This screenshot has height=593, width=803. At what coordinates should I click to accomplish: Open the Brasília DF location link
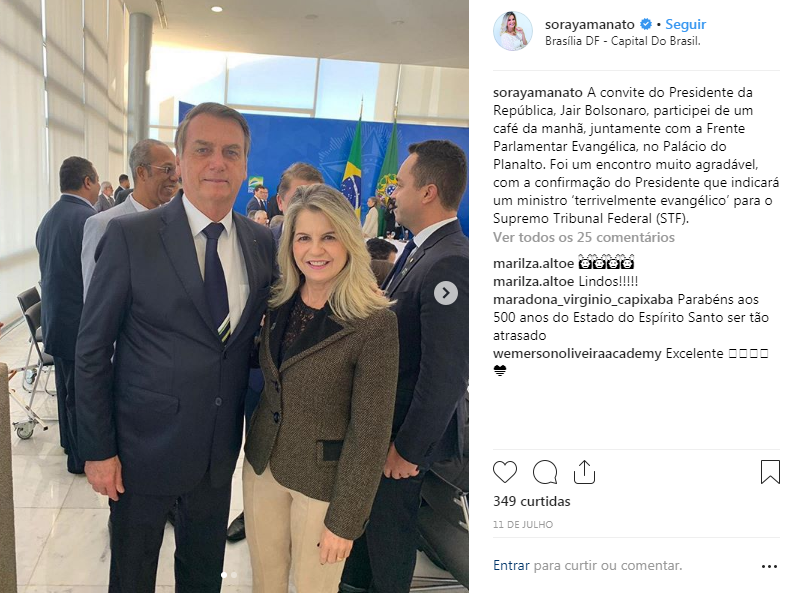click(622, 41)
